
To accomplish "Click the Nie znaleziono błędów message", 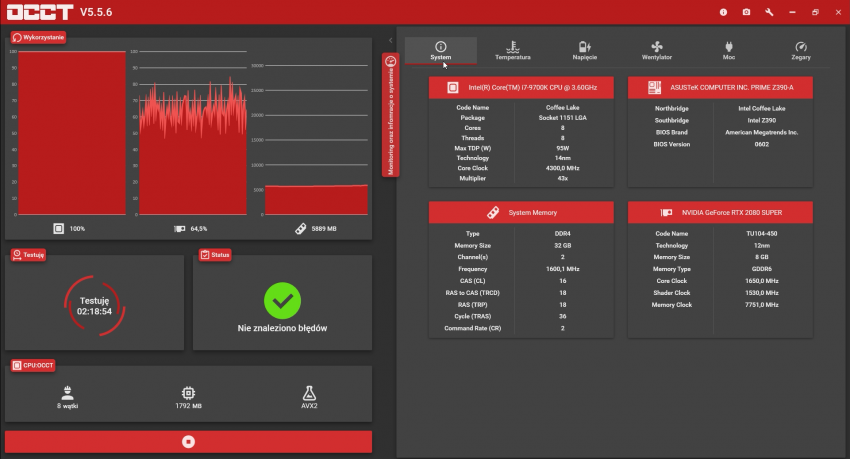I will 282,328.
